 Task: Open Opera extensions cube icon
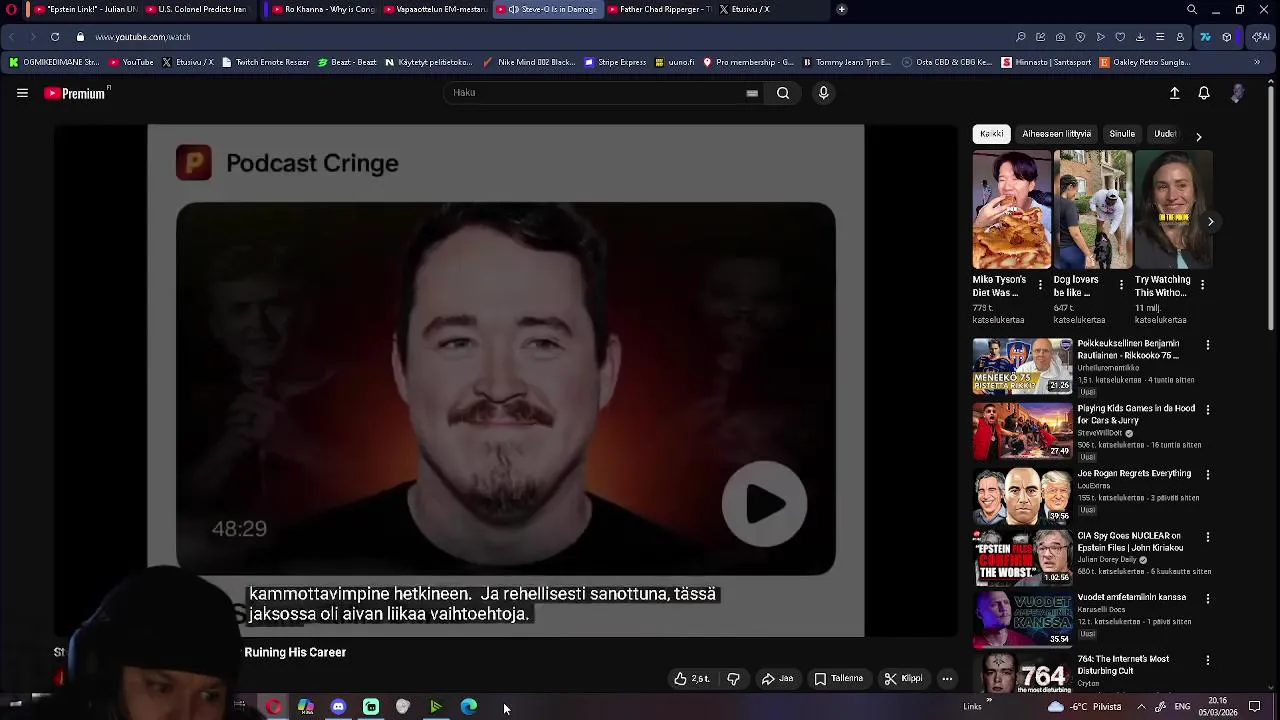click(1227, 37)
